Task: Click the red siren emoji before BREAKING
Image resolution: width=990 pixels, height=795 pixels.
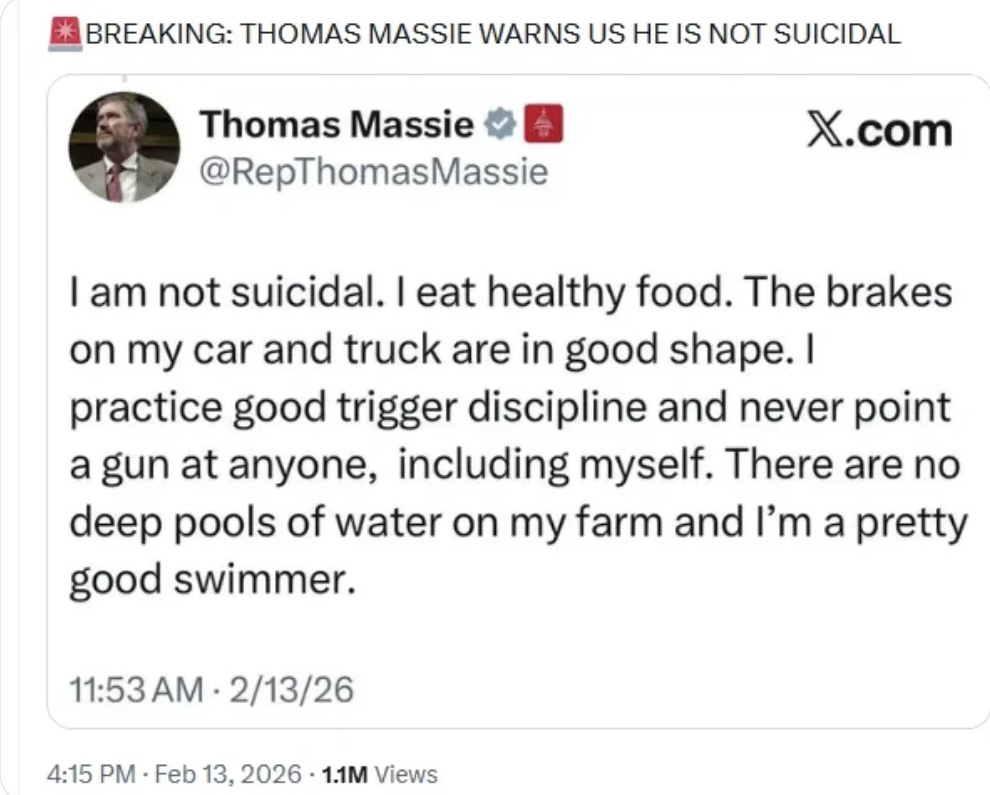Action: tap(65, 33)
